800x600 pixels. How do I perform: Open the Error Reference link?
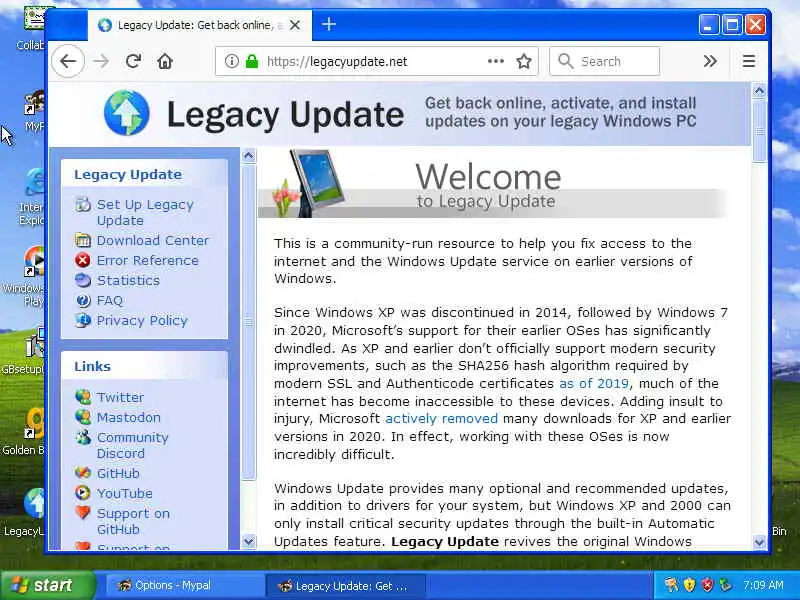147,260
